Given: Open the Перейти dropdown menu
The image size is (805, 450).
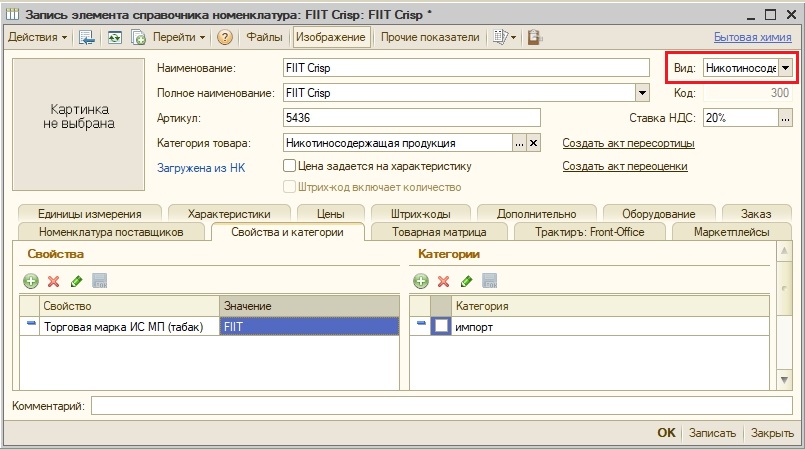Looking at the screenshot, I should click(x=179, y=37).
